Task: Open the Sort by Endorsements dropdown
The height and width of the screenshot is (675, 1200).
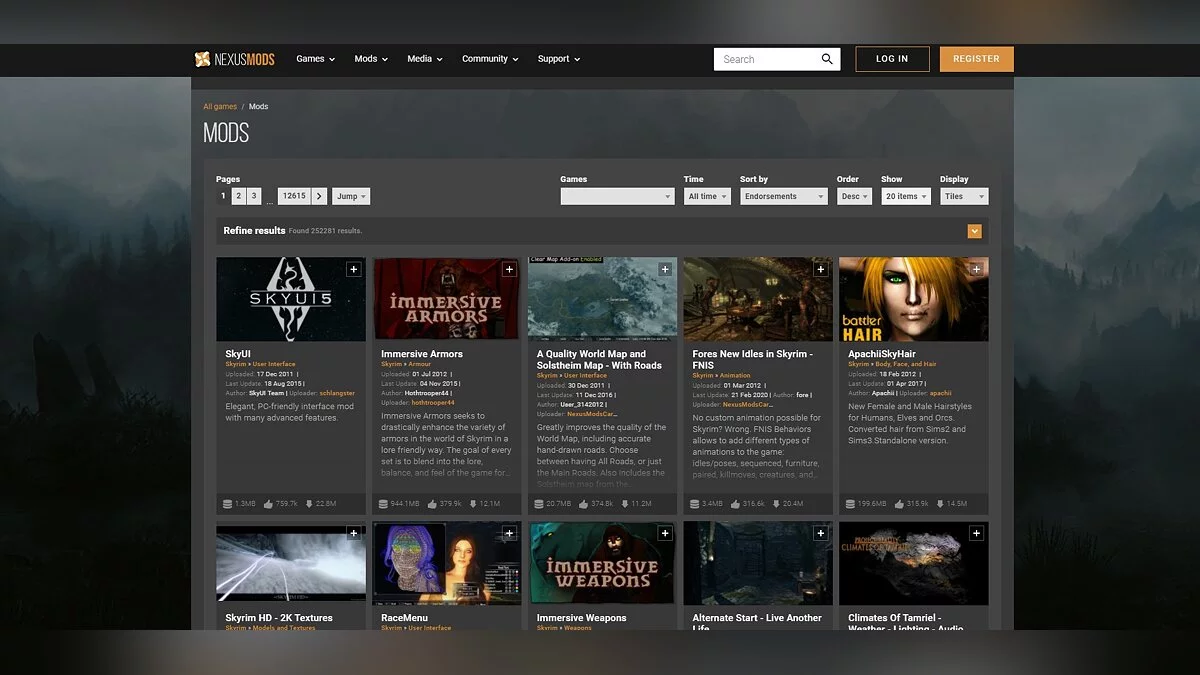Action: pos(784,196)
